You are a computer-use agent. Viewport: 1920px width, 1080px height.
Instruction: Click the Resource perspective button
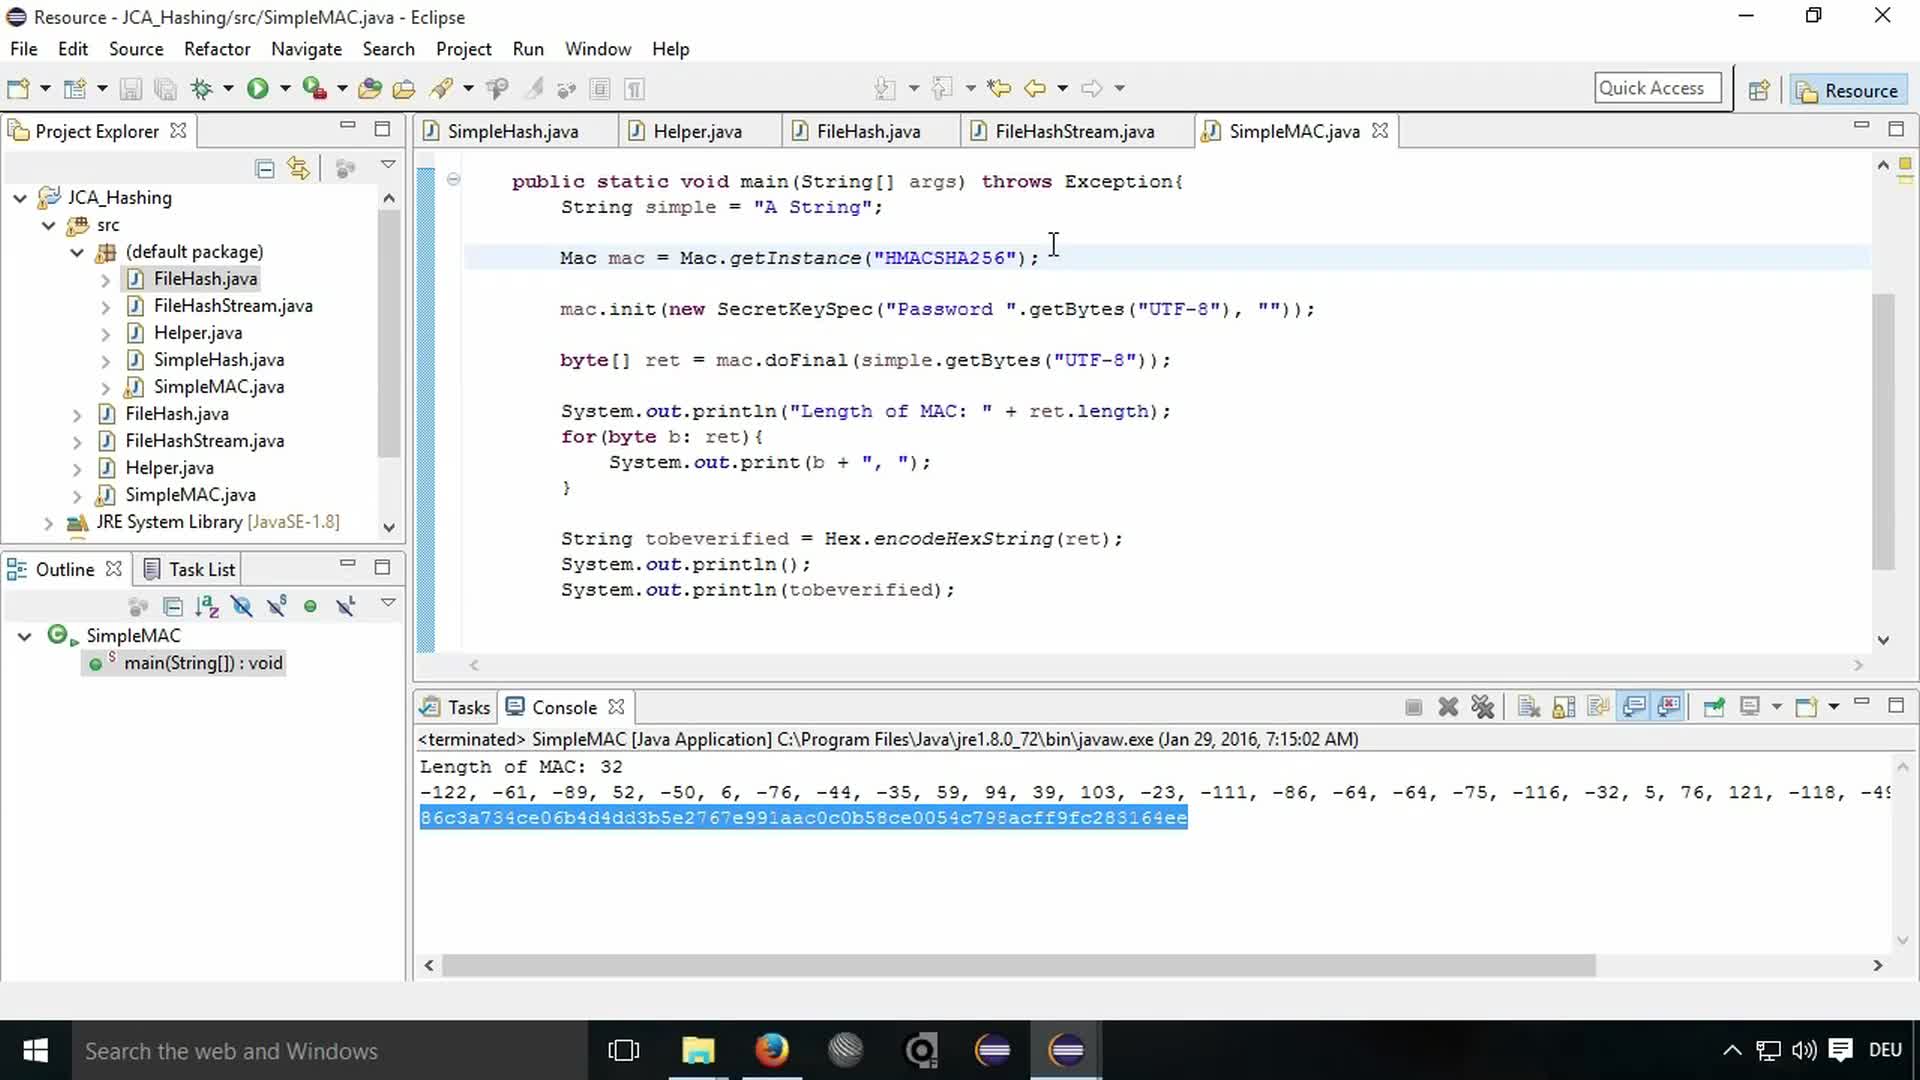(1848, 90)
